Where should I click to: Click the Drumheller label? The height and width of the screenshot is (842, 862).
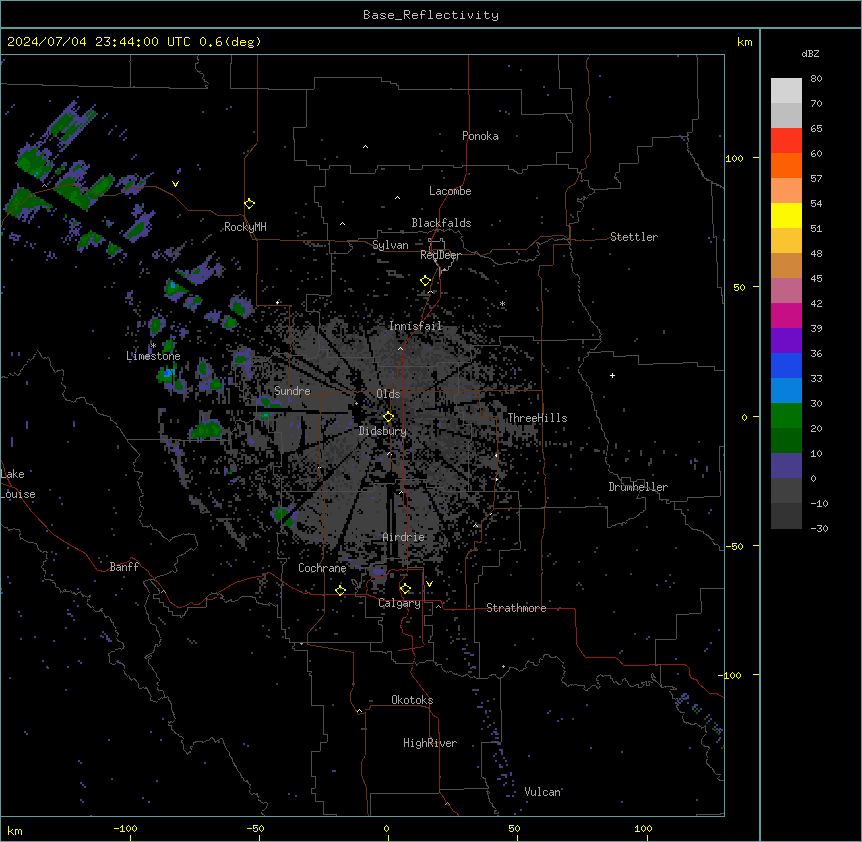click(x=638, y=487)
